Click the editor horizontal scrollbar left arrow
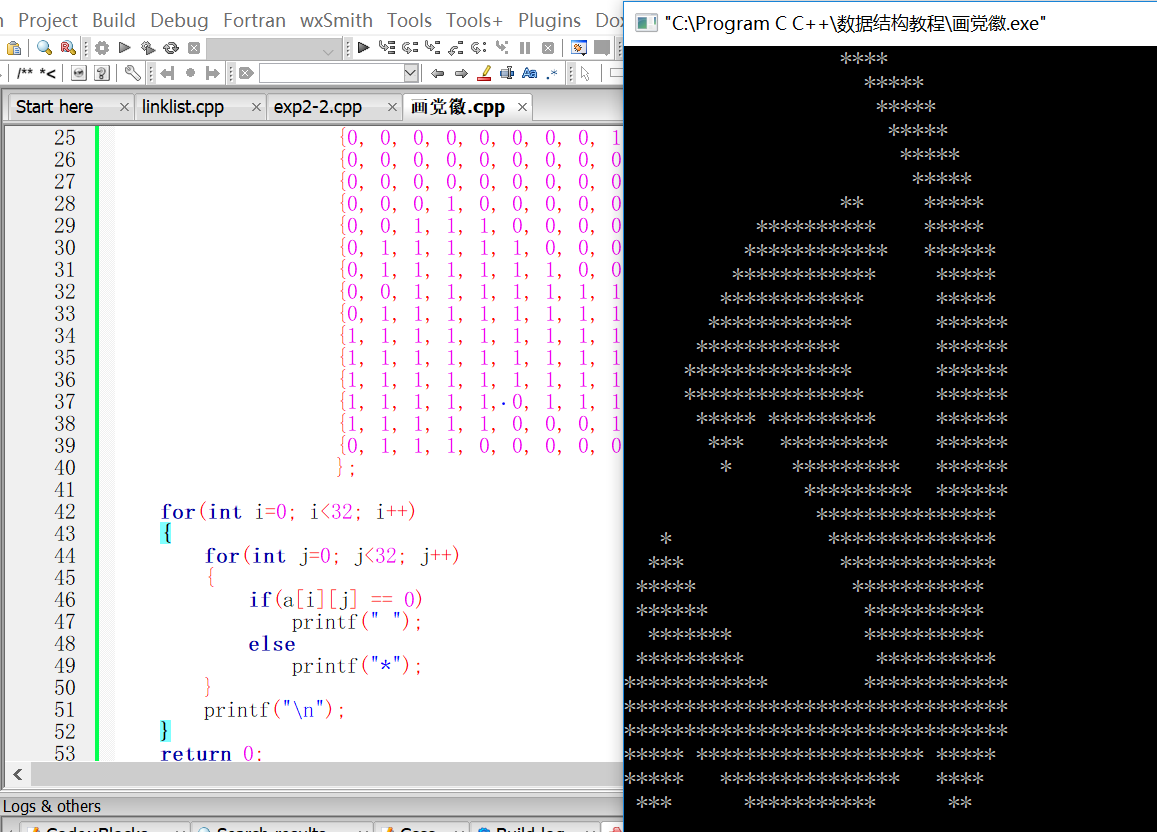The width and height of the screenshot is (1157, 832). pos(16,774)
